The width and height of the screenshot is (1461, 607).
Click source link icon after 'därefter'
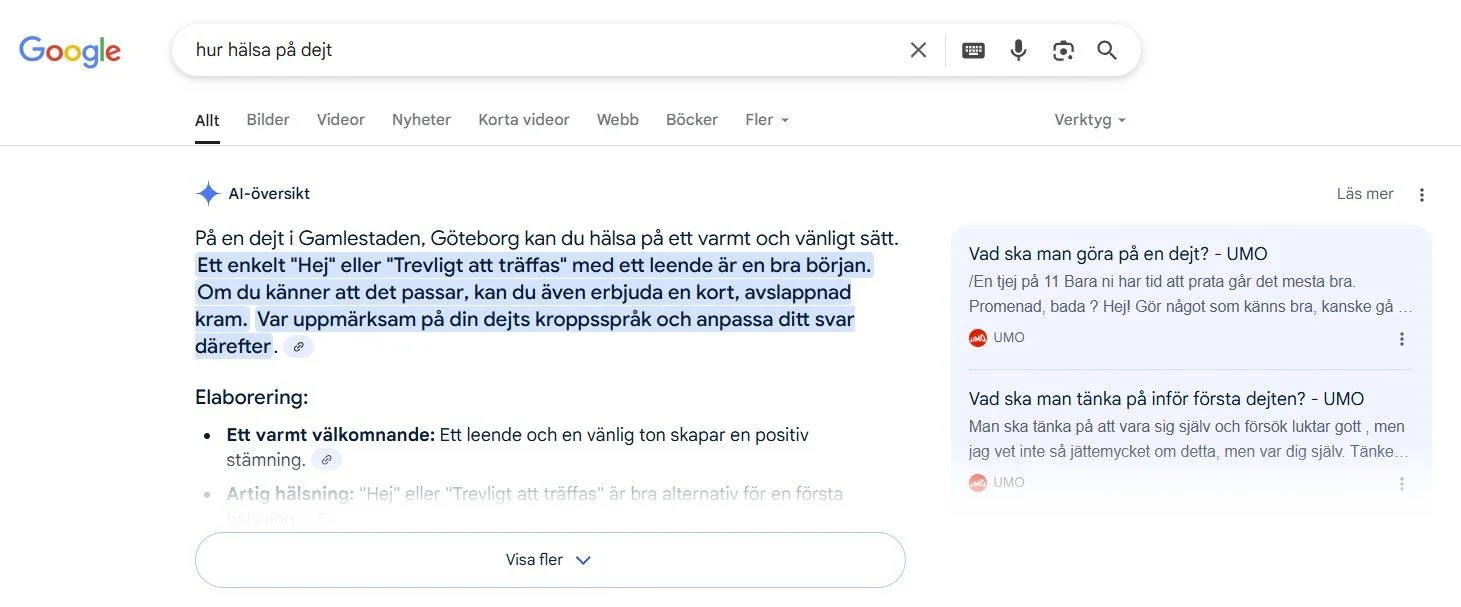click(x=298, y=347)
